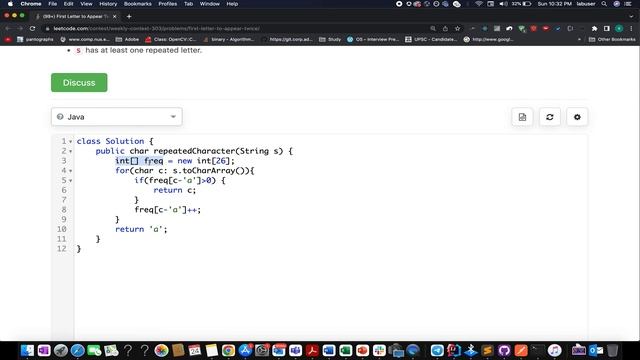640x360 pixels.
Task: Open Slack from the dock
Action: click(379, 350)
